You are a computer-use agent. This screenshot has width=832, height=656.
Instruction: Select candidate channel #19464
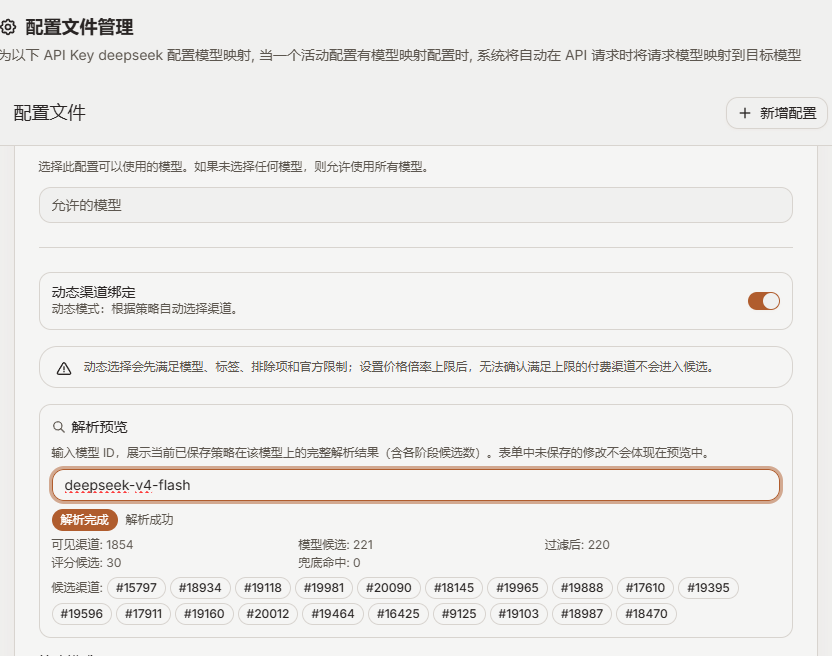click(x=333, y=614)
